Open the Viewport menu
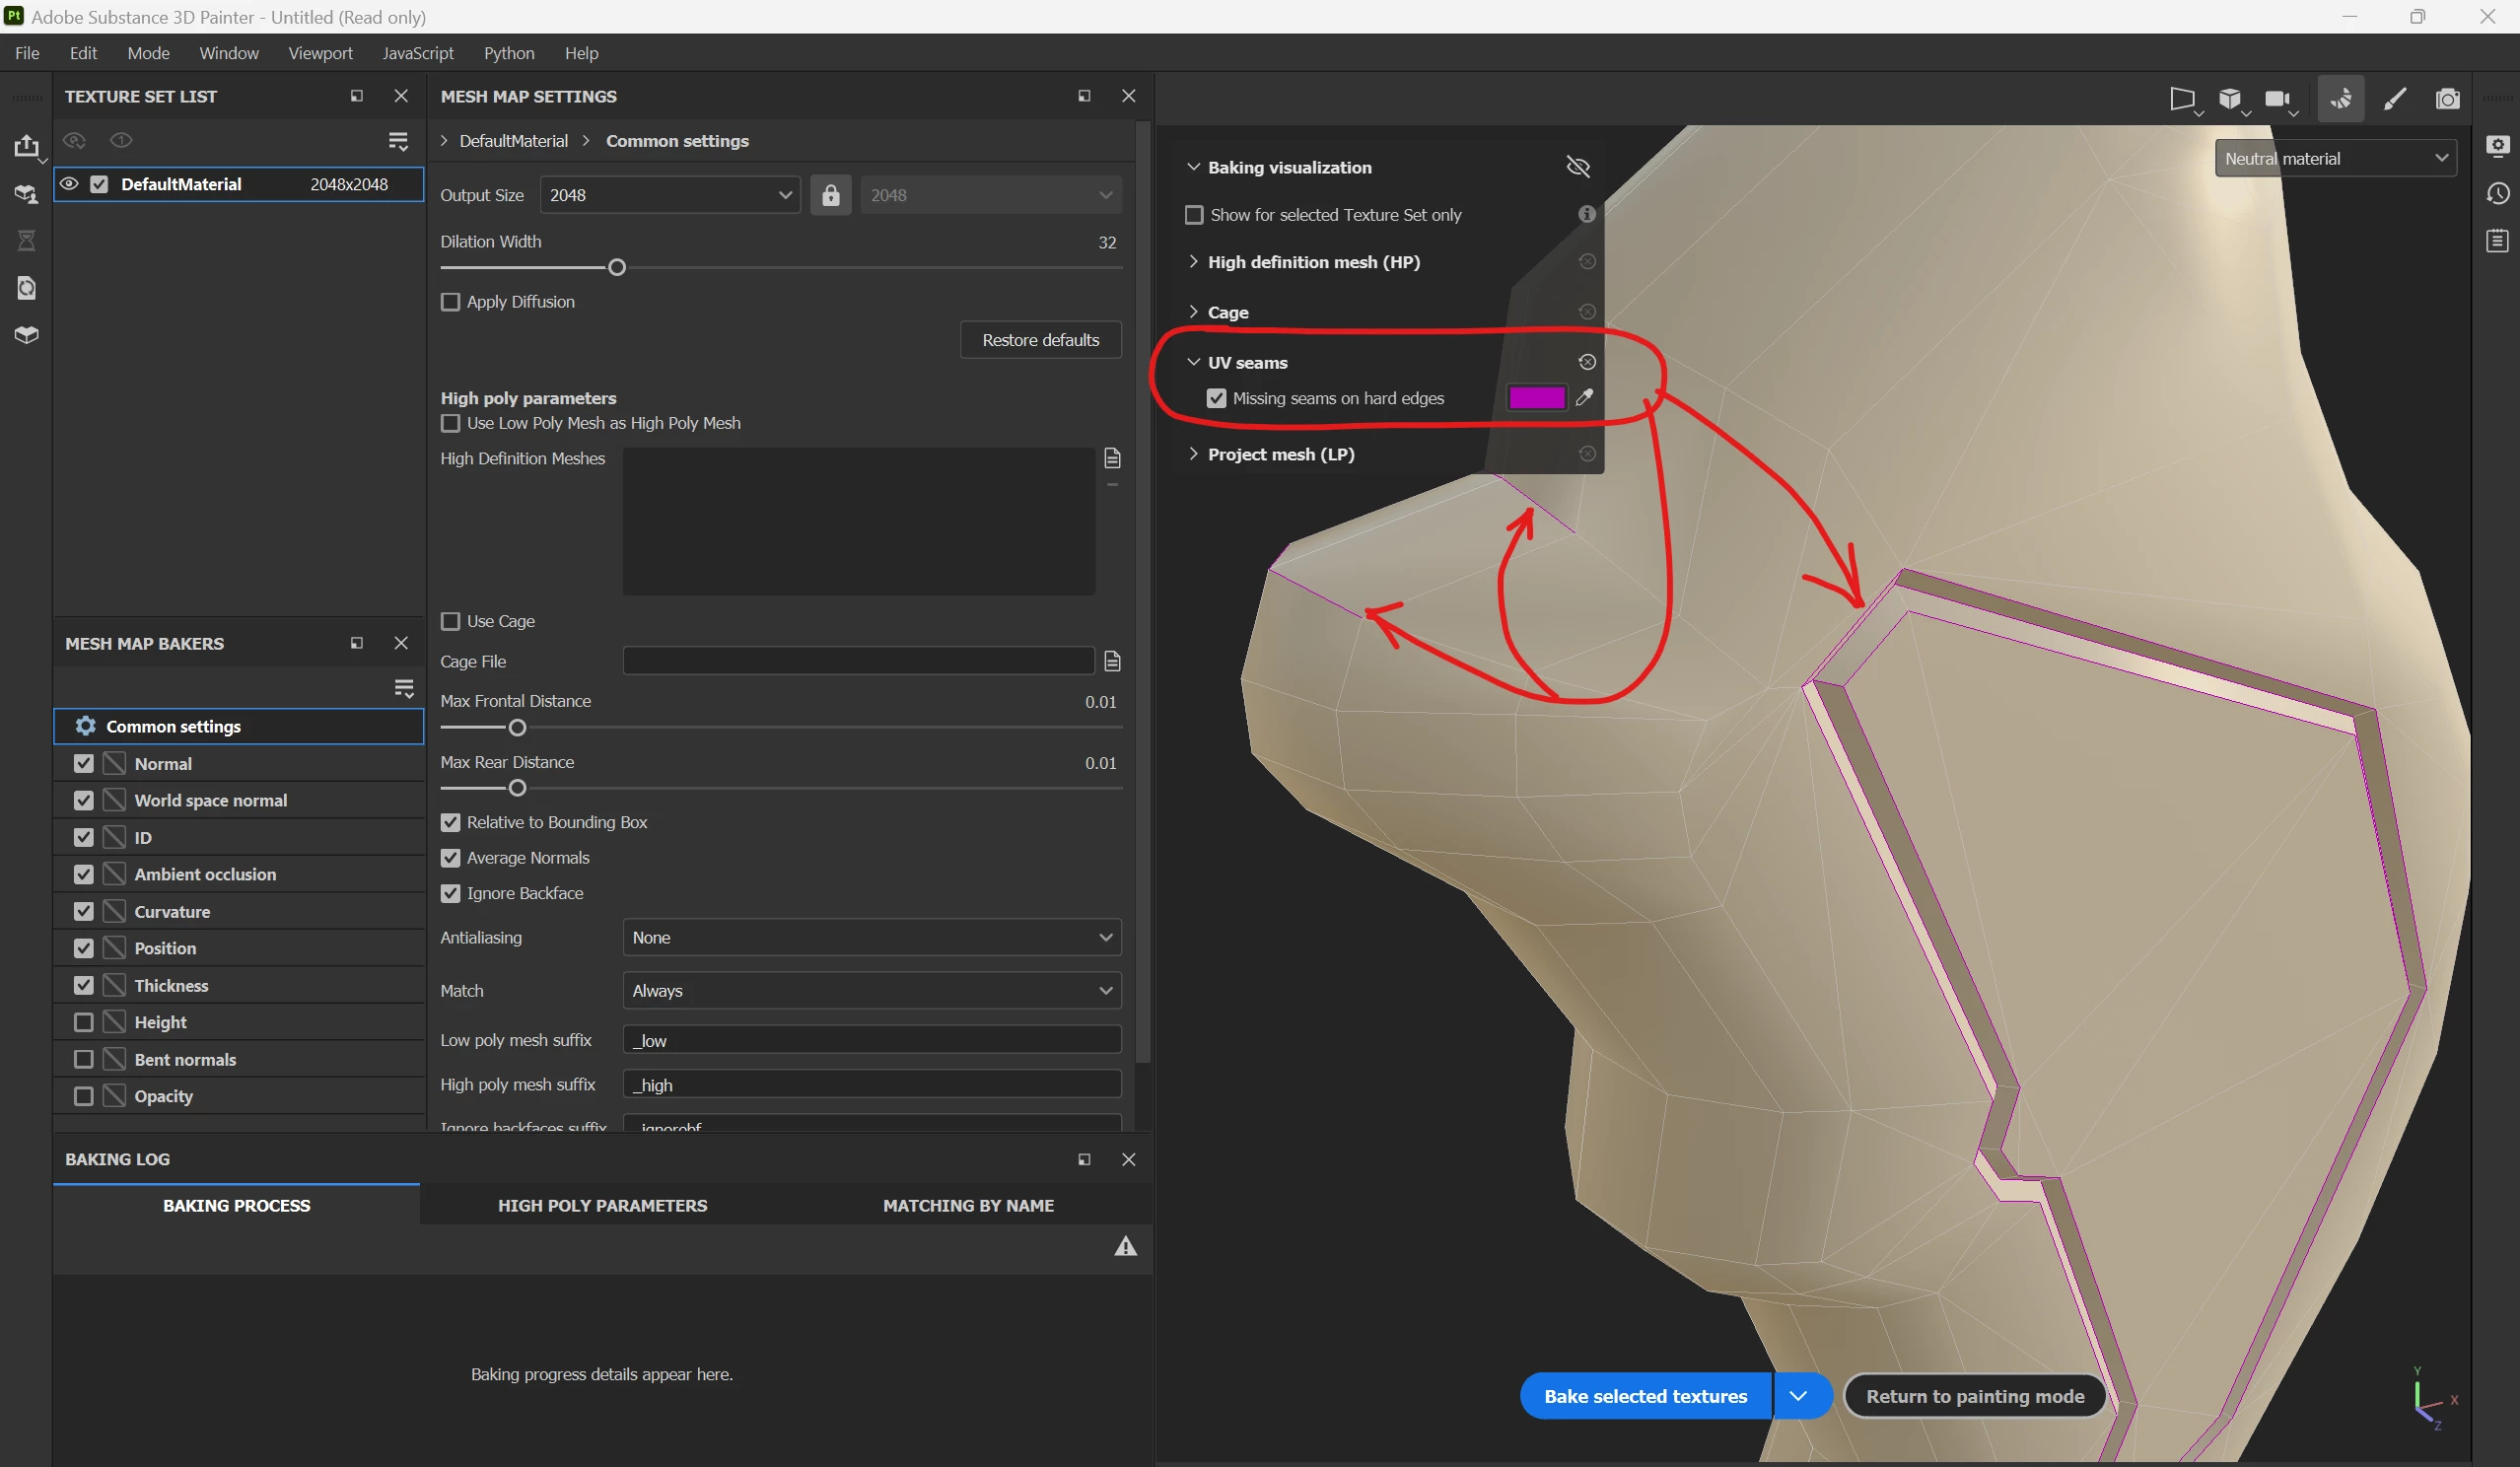The width and height of the screenshot is (2520, 1467). [x=320, y=53]
